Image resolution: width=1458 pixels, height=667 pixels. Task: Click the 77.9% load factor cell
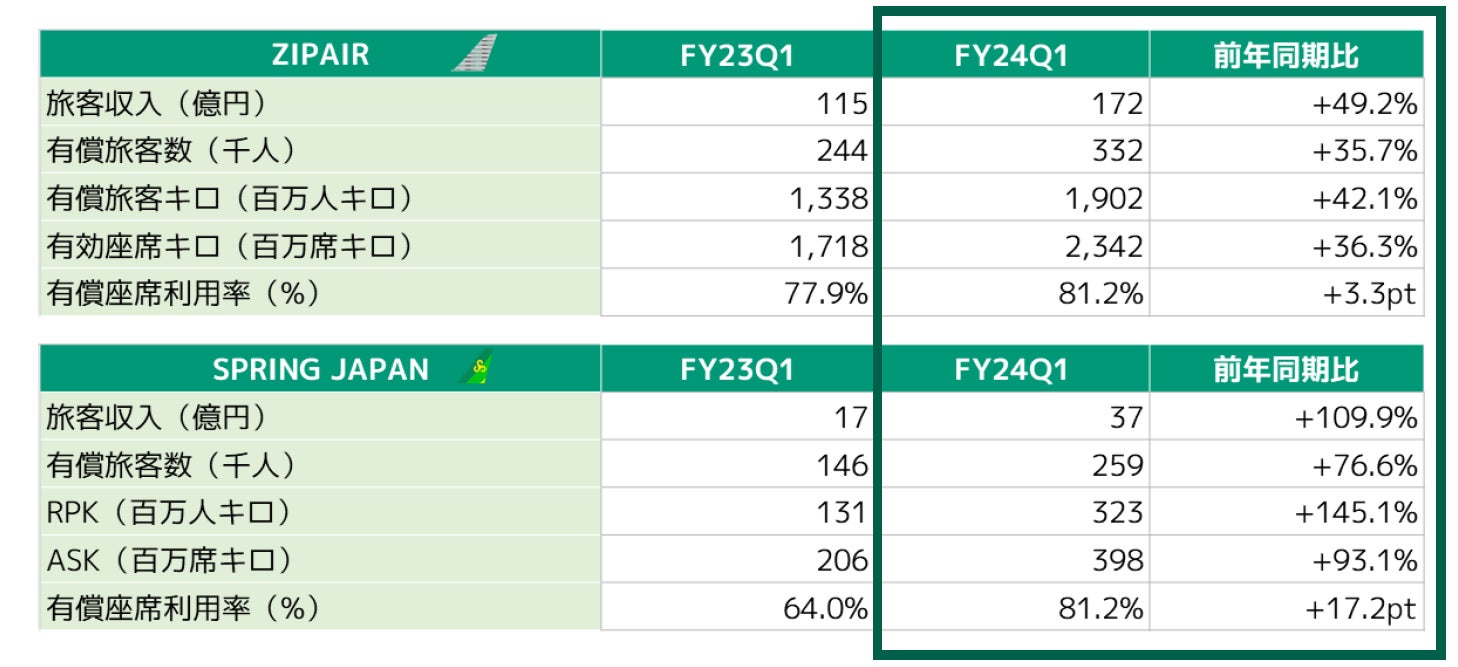point(737,293)
